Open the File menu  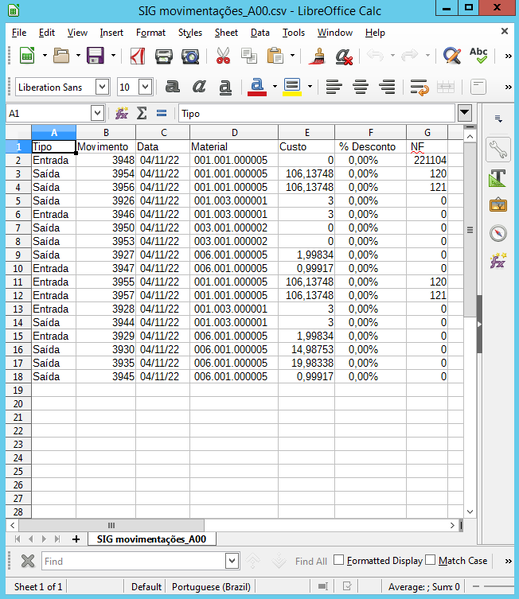pos(19,33)
